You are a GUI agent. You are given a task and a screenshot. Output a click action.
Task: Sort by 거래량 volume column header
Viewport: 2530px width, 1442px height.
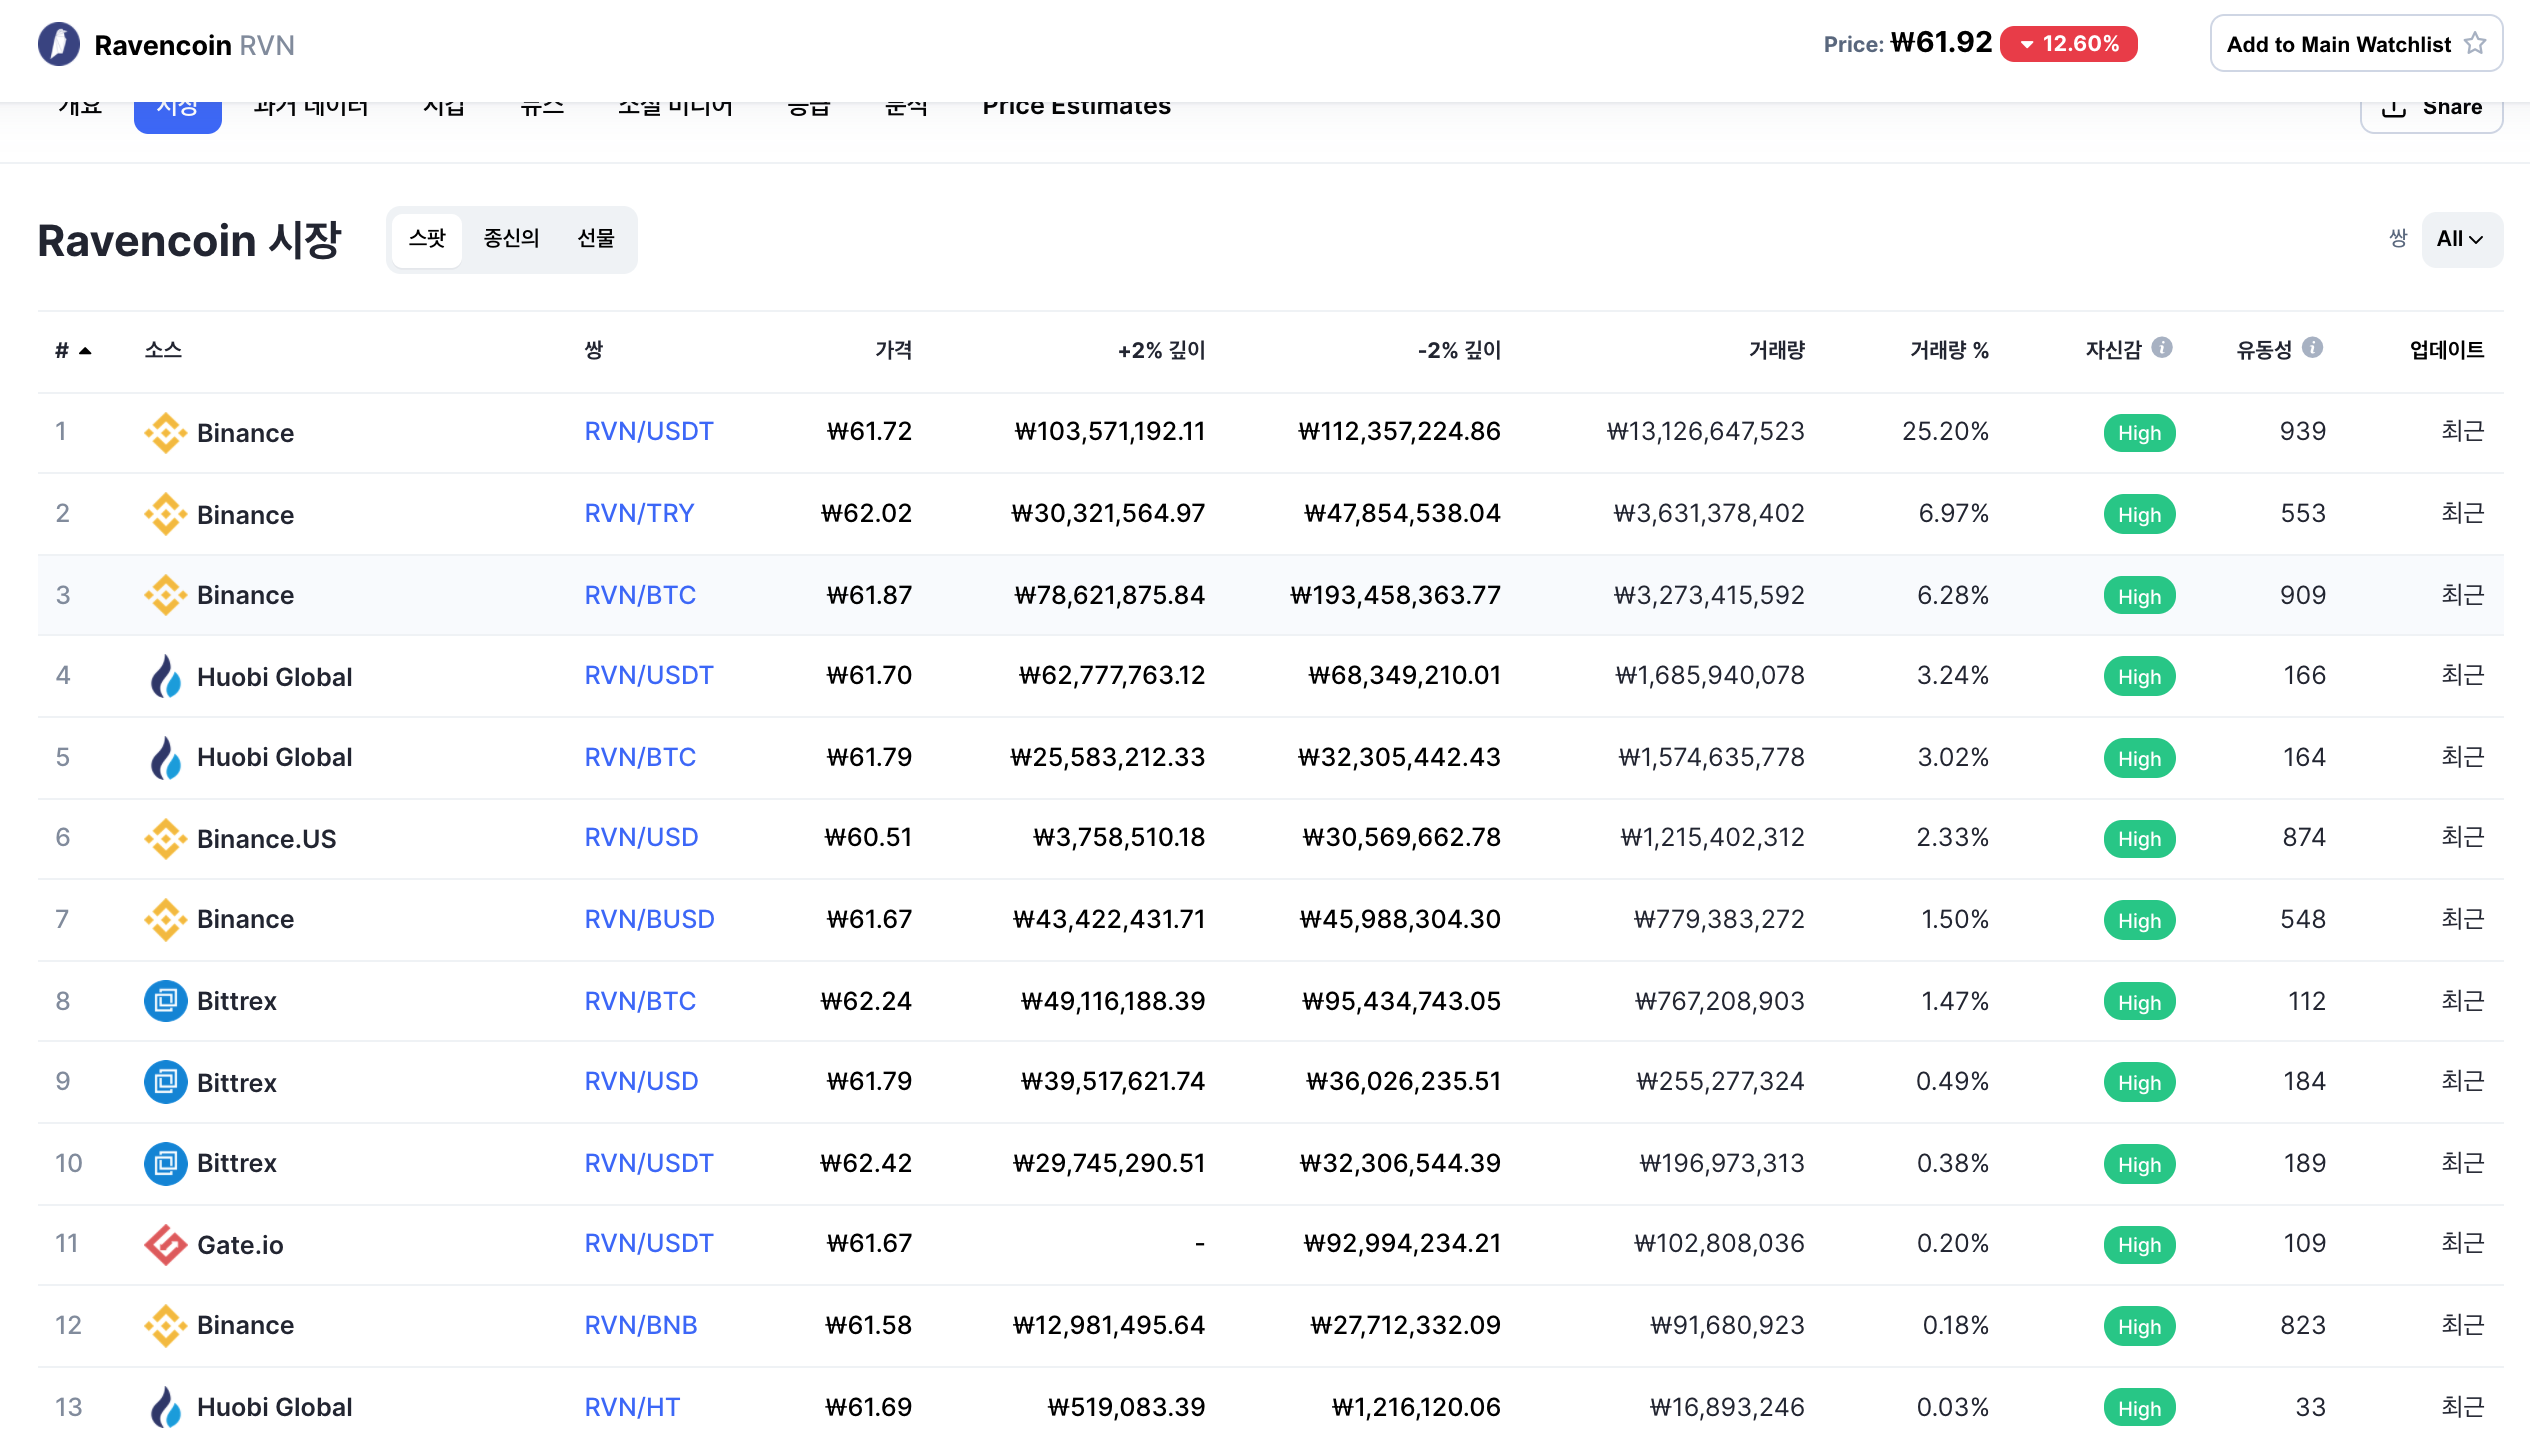pos(1776,350)
